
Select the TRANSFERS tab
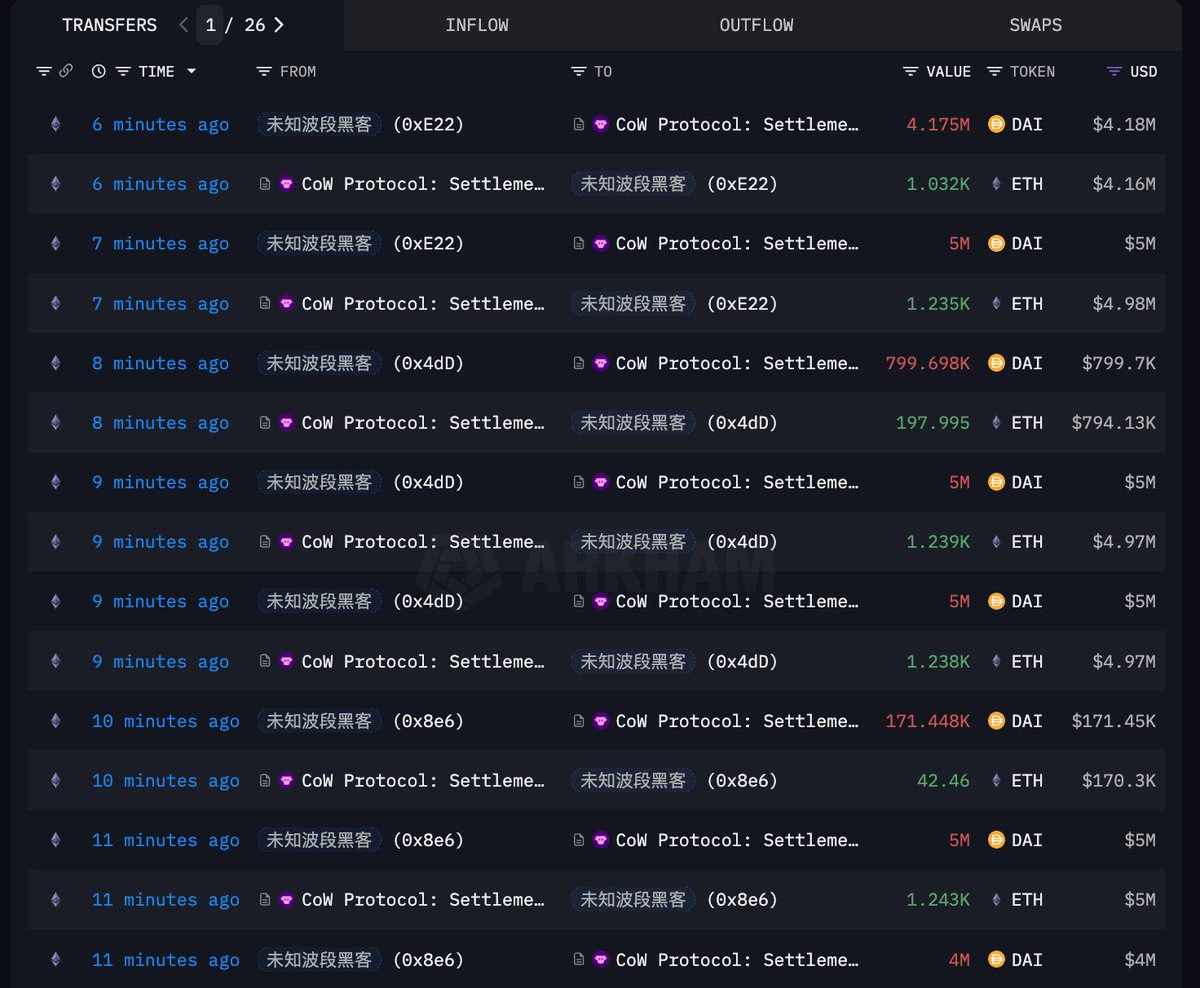coord(109,25)
